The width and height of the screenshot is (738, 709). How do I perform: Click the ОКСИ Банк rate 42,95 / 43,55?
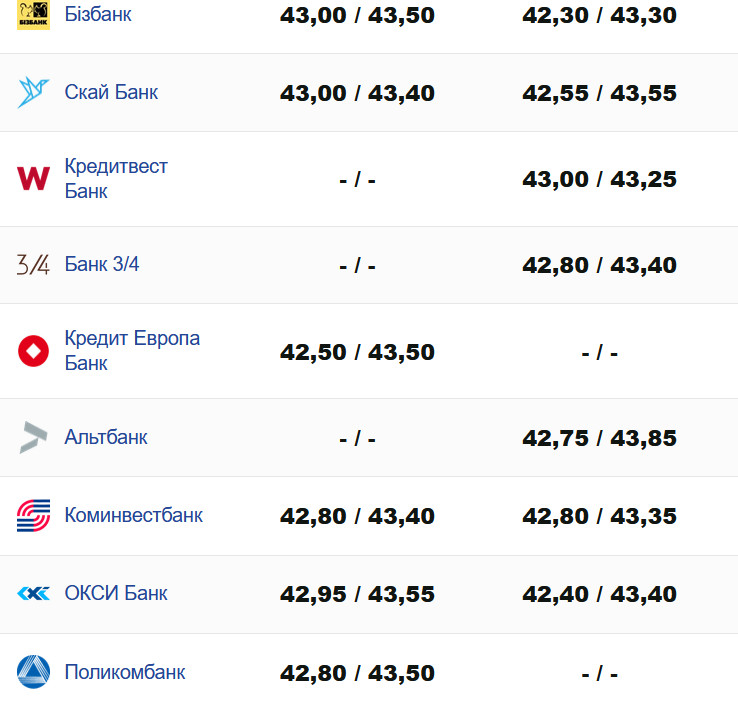click(357, 594)
